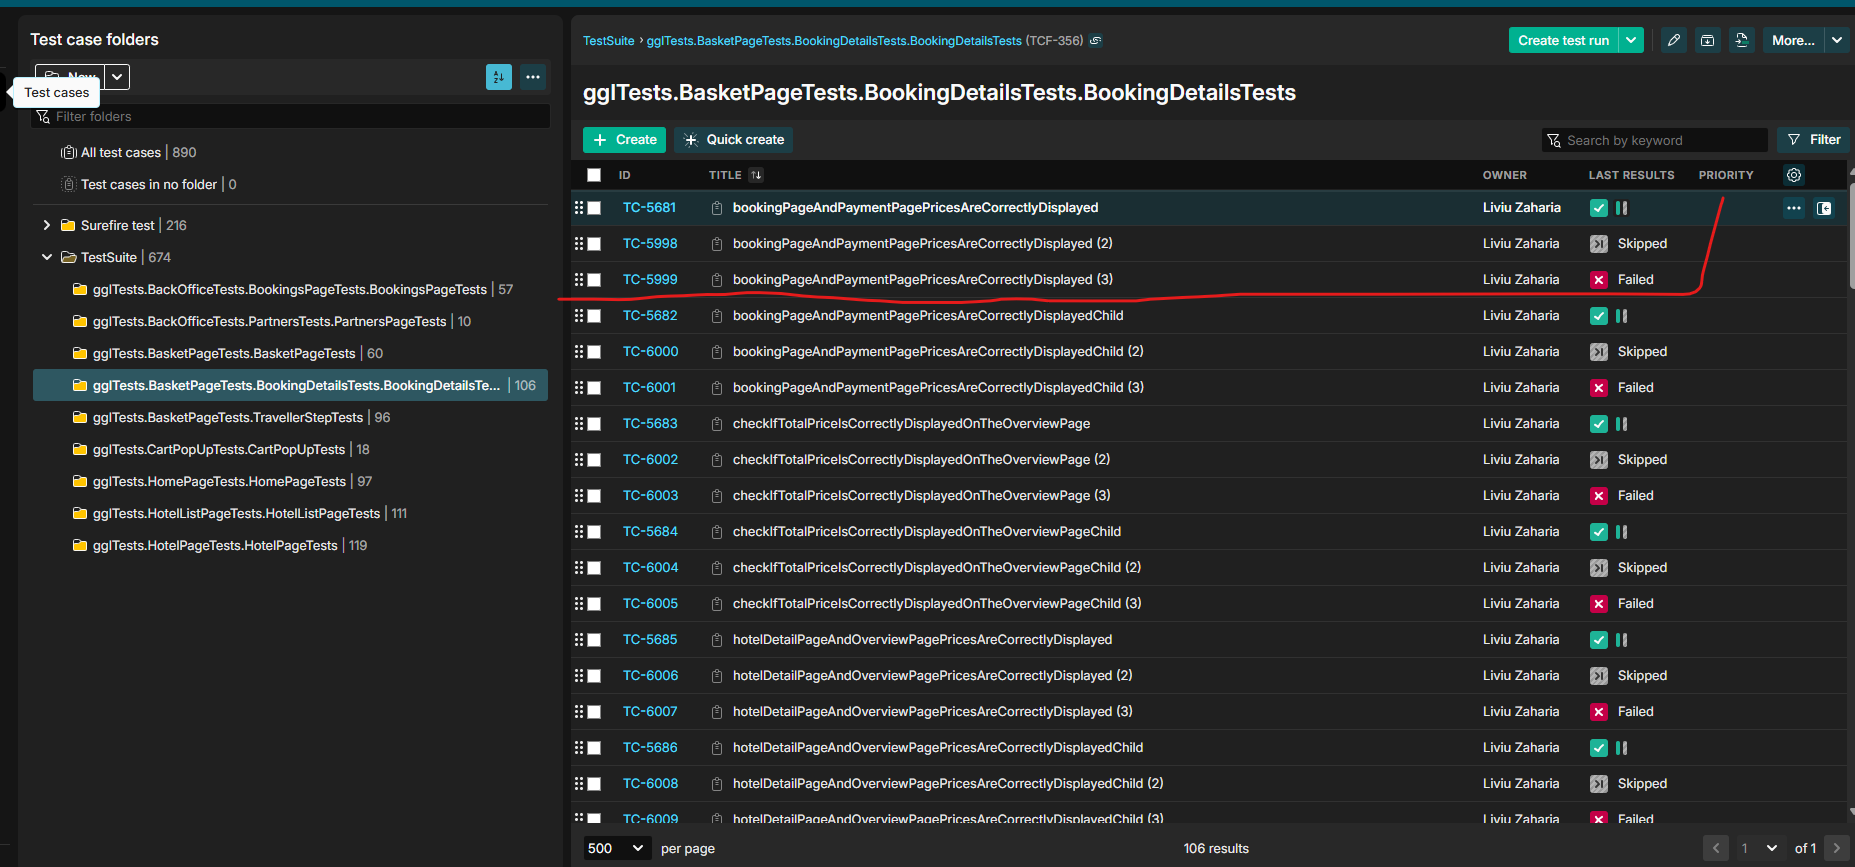Click the Quick create button

pos(734,140)
